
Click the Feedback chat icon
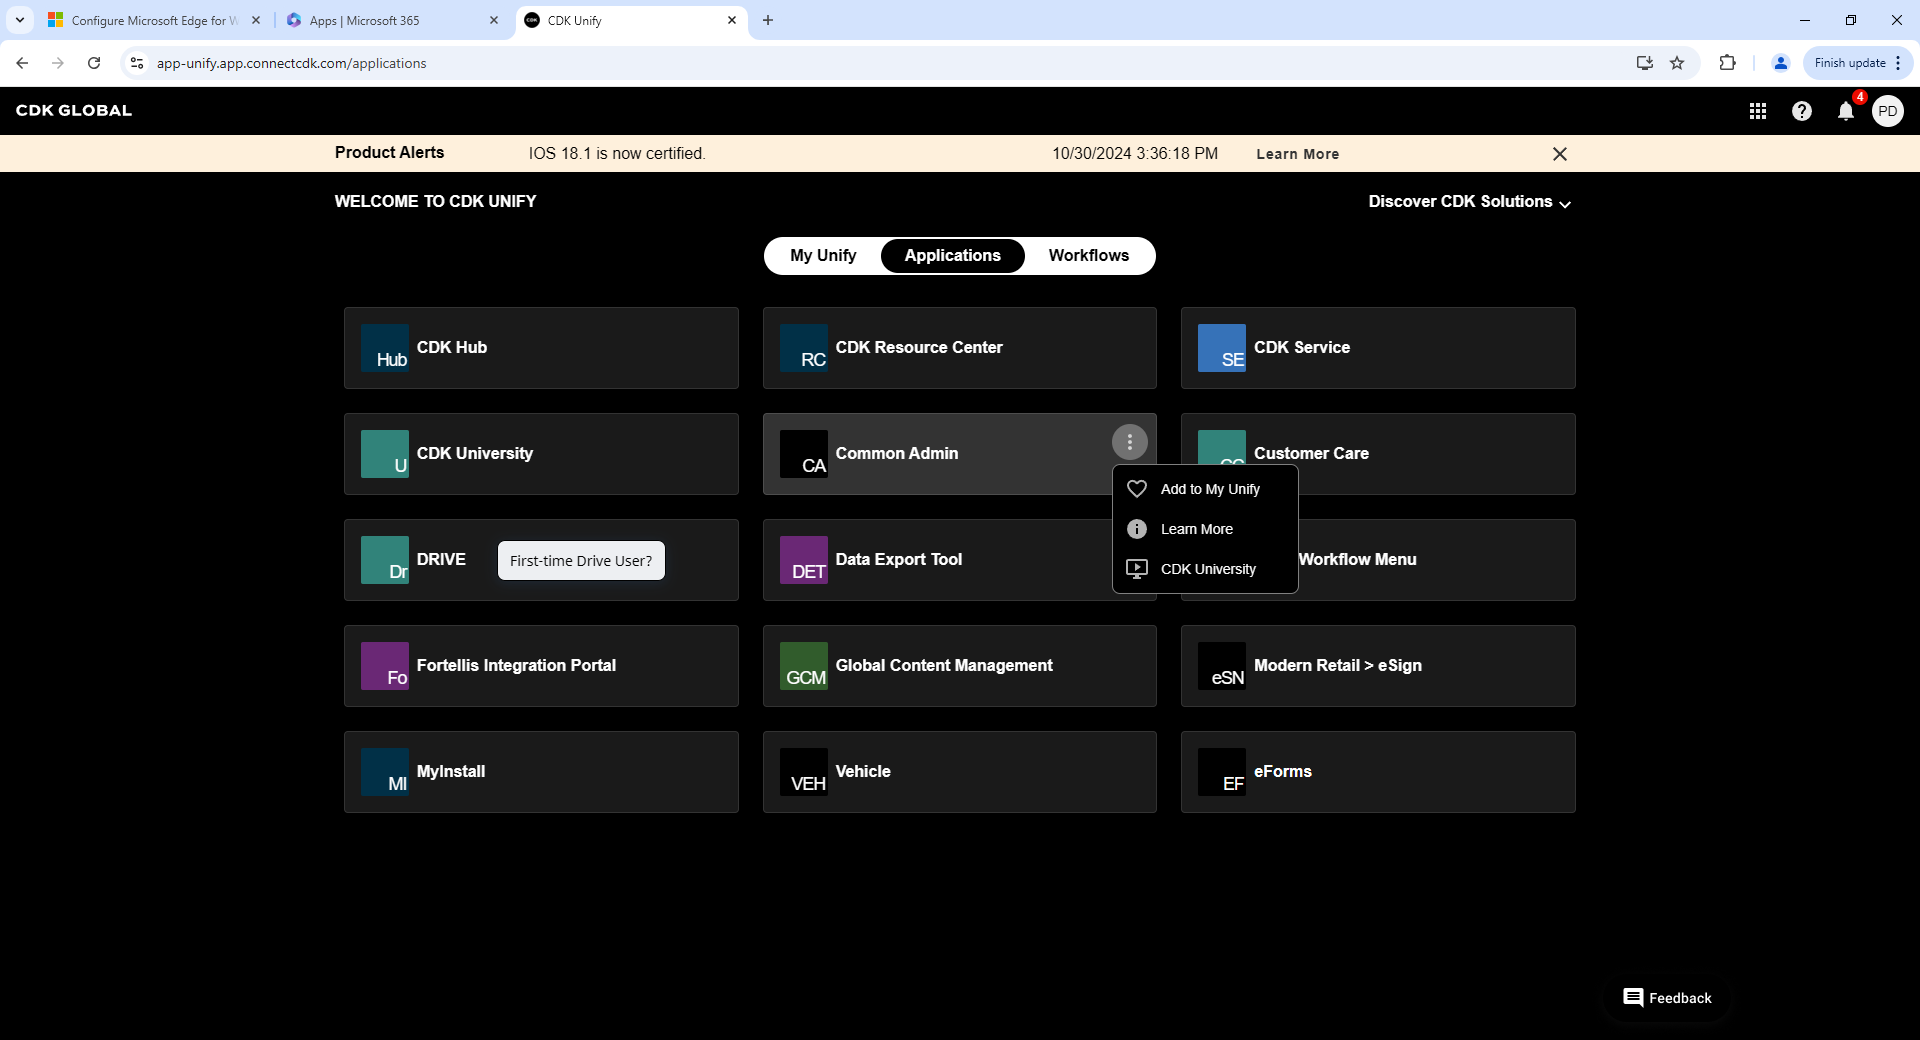1633,998
